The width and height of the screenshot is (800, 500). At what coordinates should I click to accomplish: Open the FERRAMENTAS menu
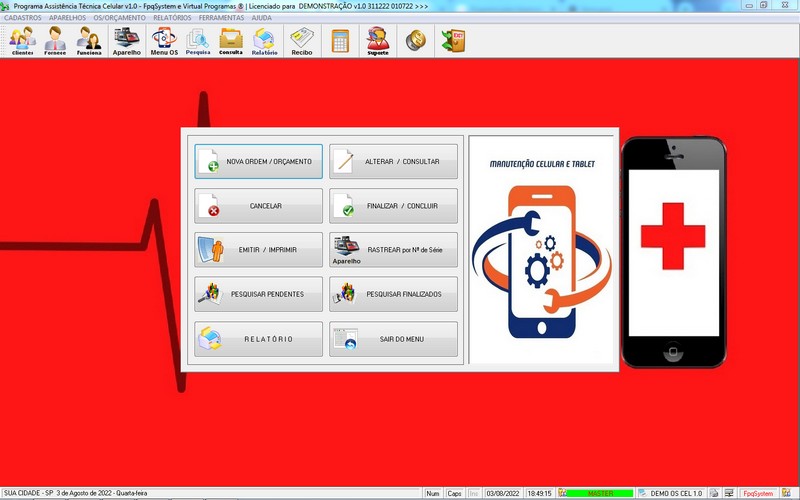221,17
